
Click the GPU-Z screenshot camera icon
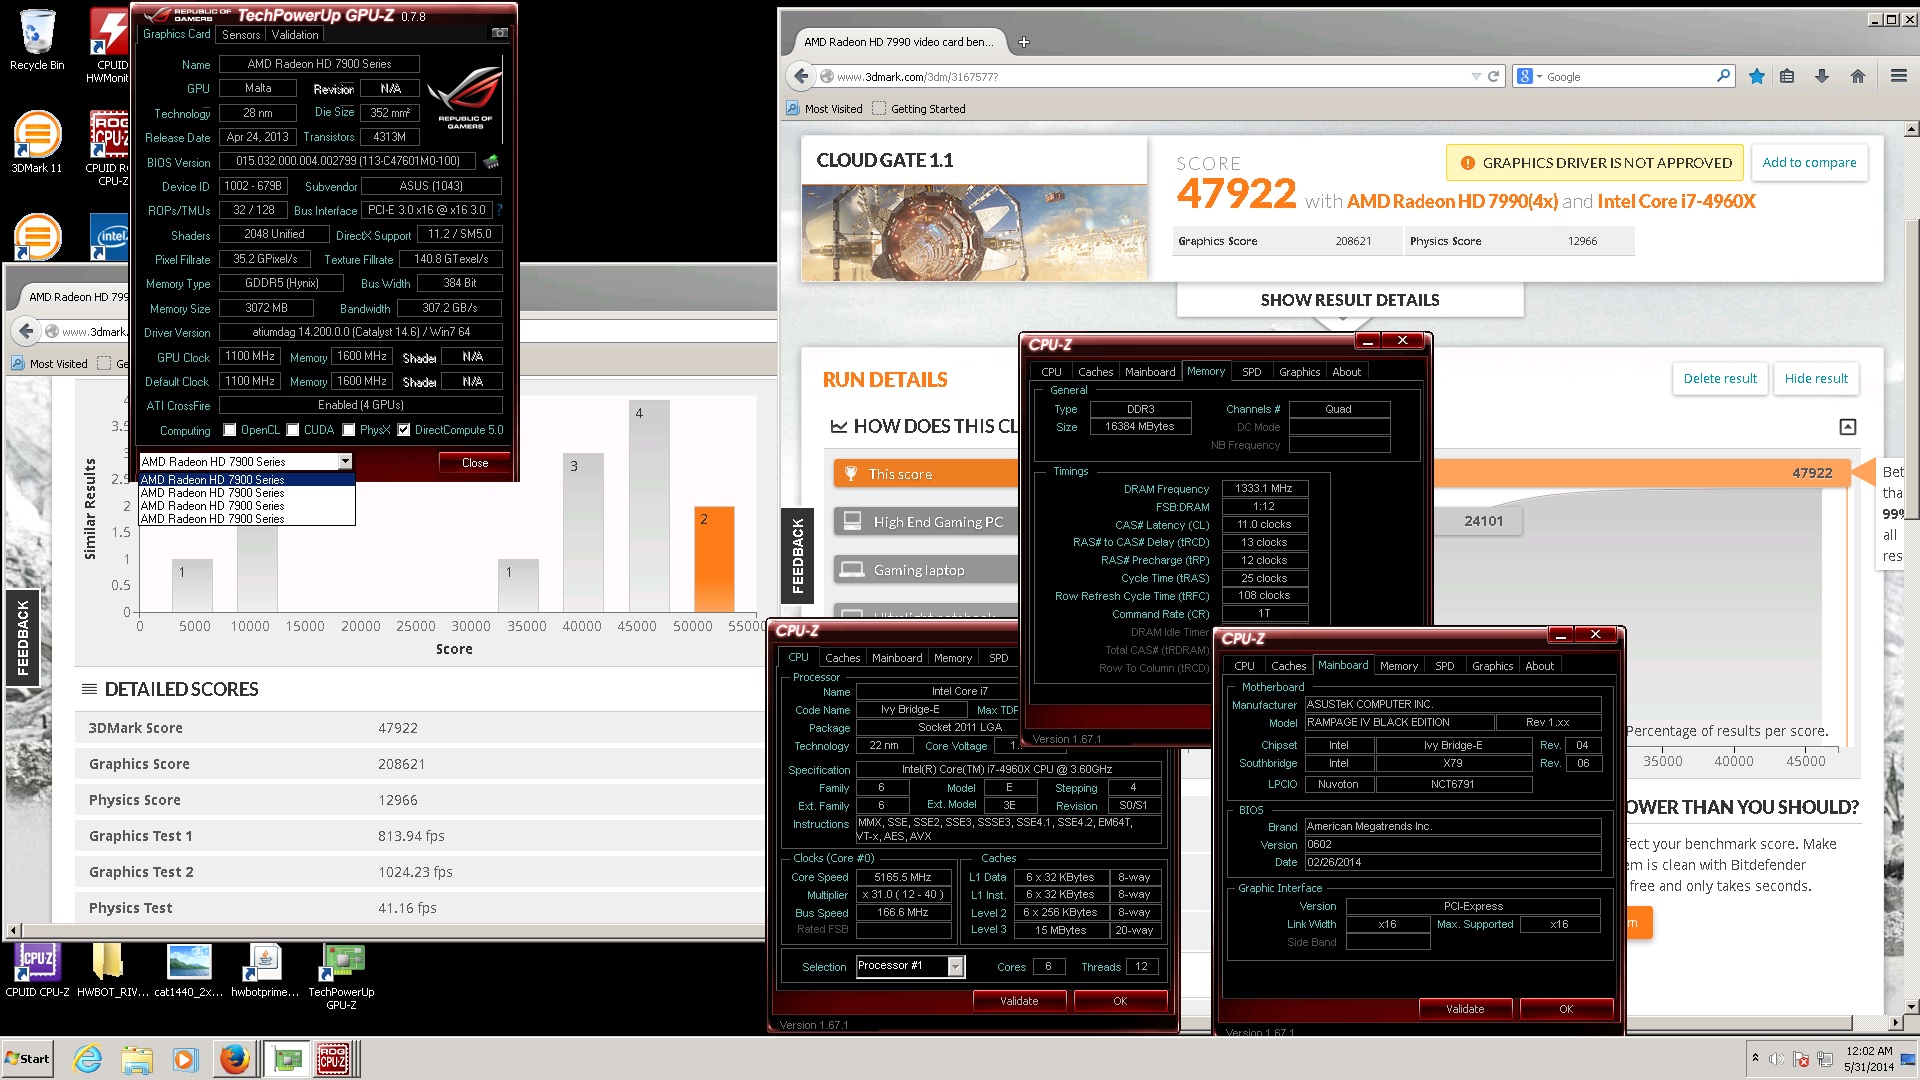tap(499, 33)
